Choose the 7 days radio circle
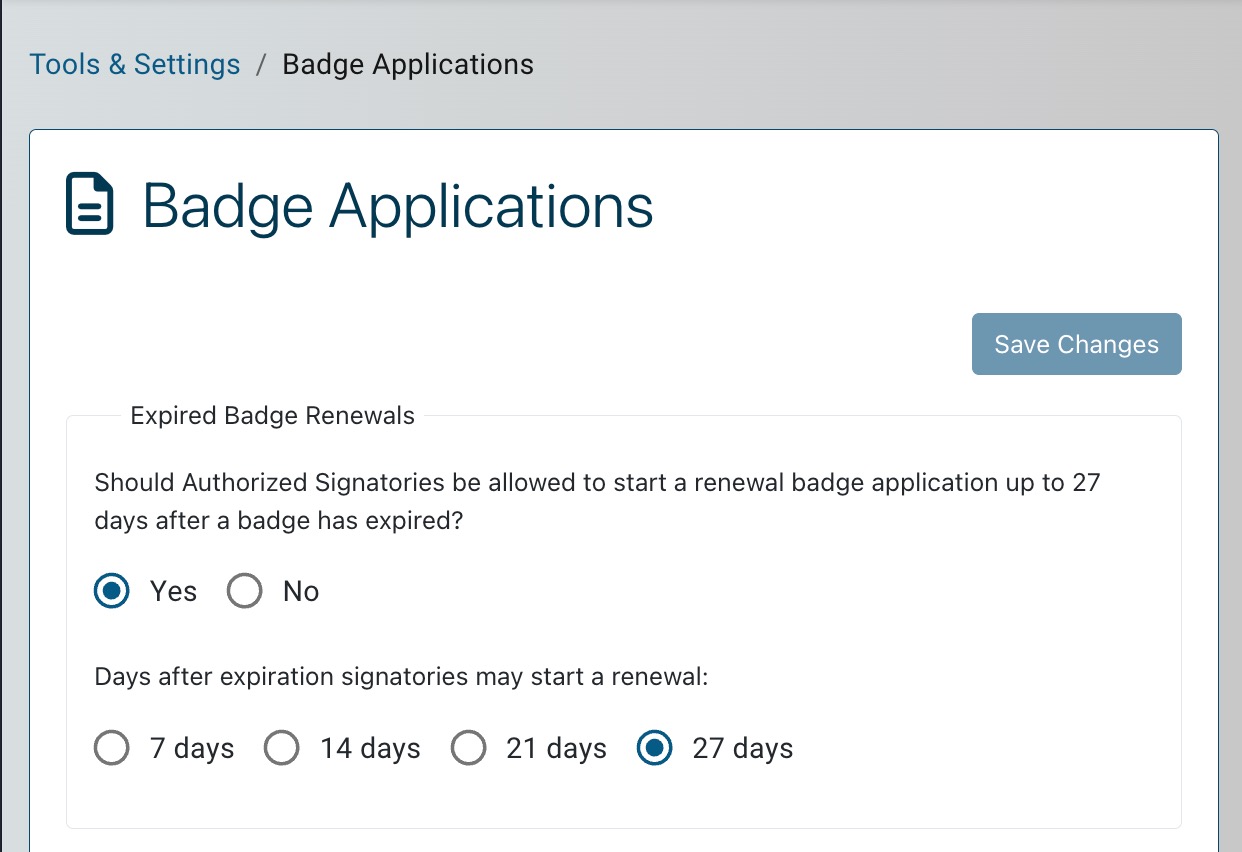Viewport: 1242px width, 852px height. (112, 748)
